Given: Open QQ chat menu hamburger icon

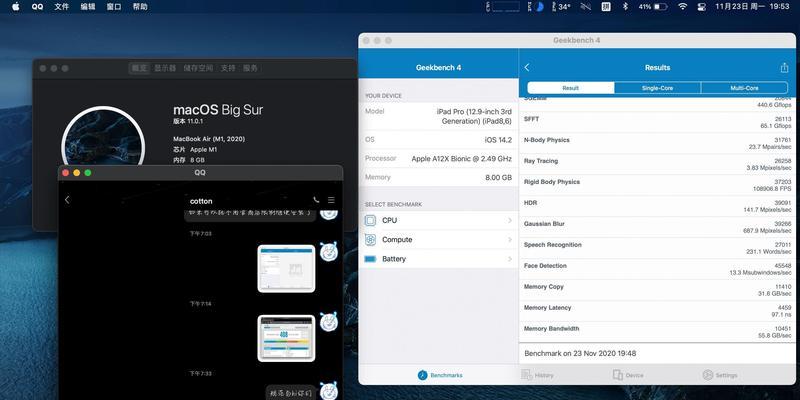Looking at the screenshot, I should point(331,200).
